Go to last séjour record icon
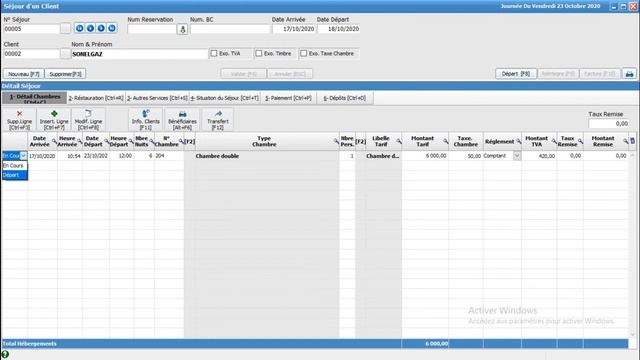Screen dimensions: 640x360 [111, 28]
